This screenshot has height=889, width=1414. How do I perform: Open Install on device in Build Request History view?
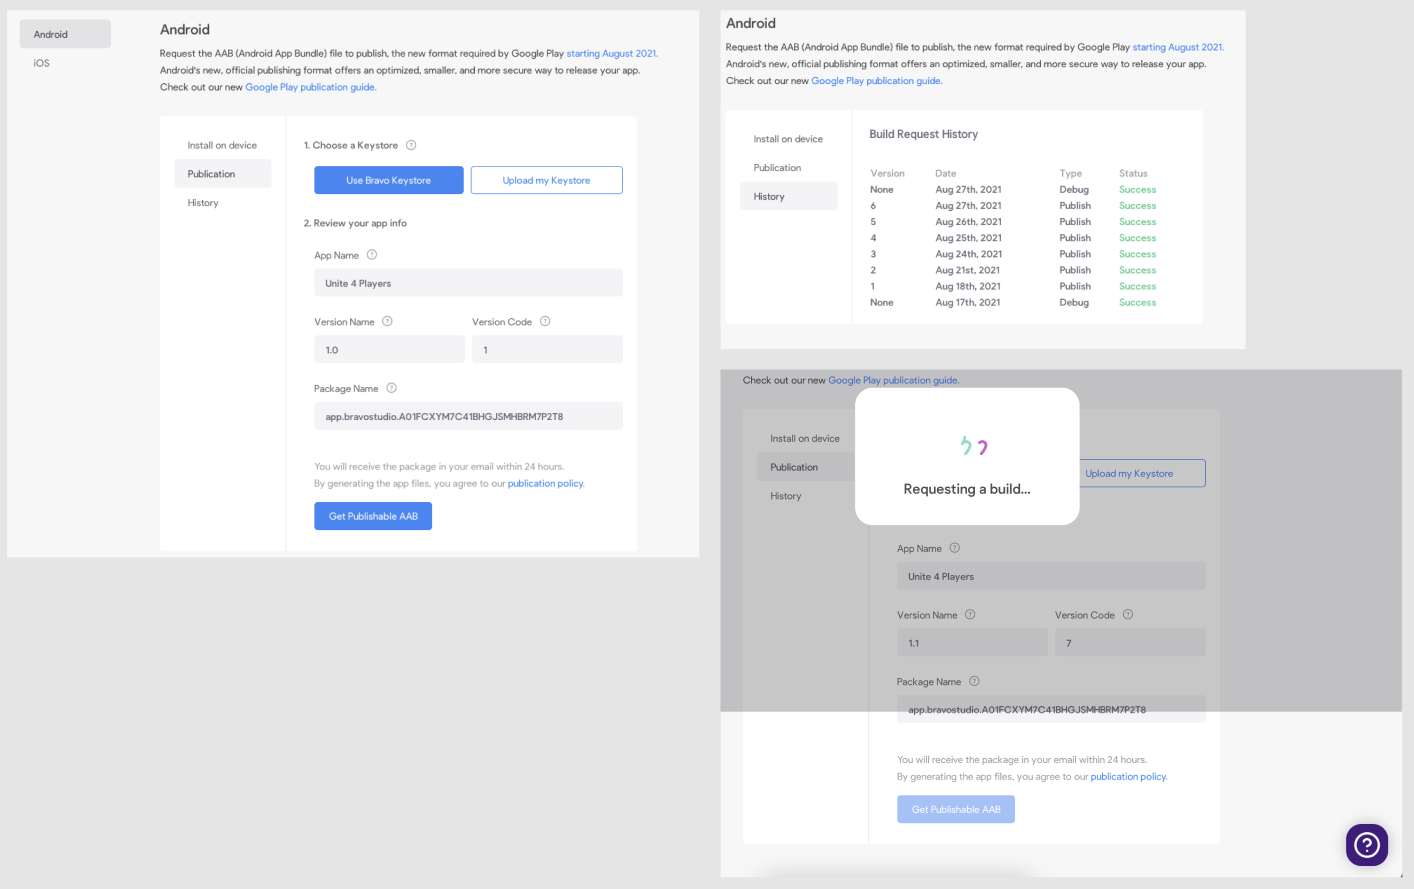click(x=788, y=139)
